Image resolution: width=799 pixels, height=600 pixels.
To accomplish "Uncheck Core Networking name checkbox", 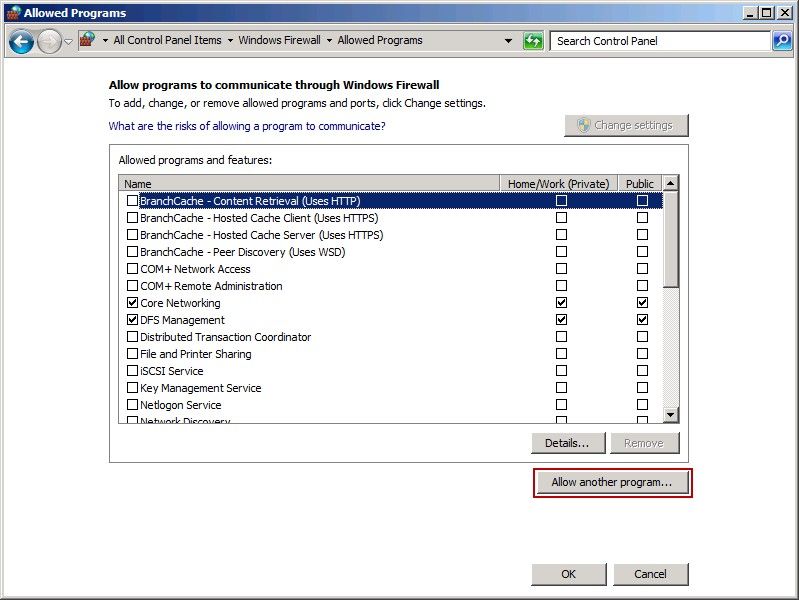I will coord(132,302).
